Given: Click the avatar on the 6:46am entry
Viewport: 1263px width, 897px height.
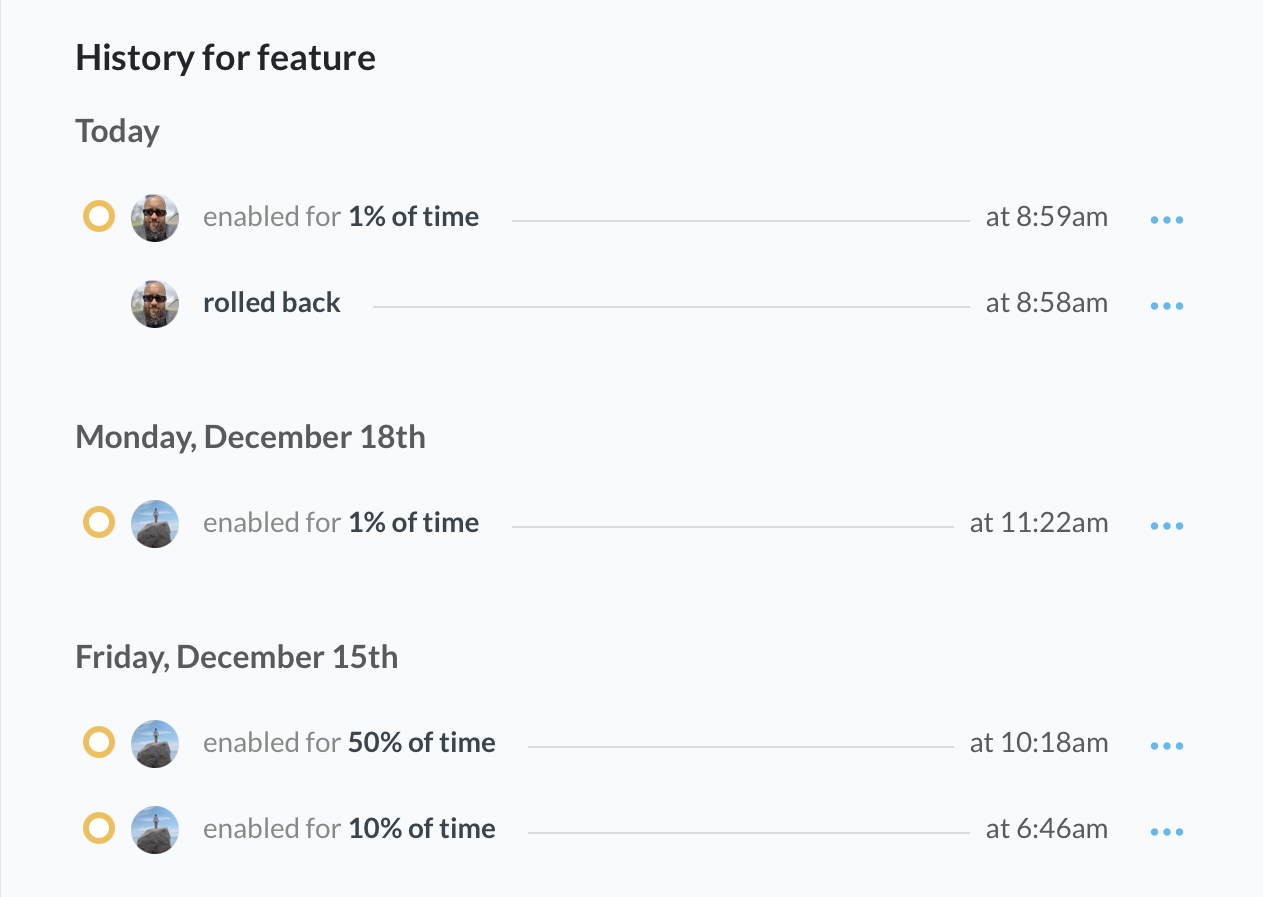Looking at the screenshot, I should click(x=155, y=828).
